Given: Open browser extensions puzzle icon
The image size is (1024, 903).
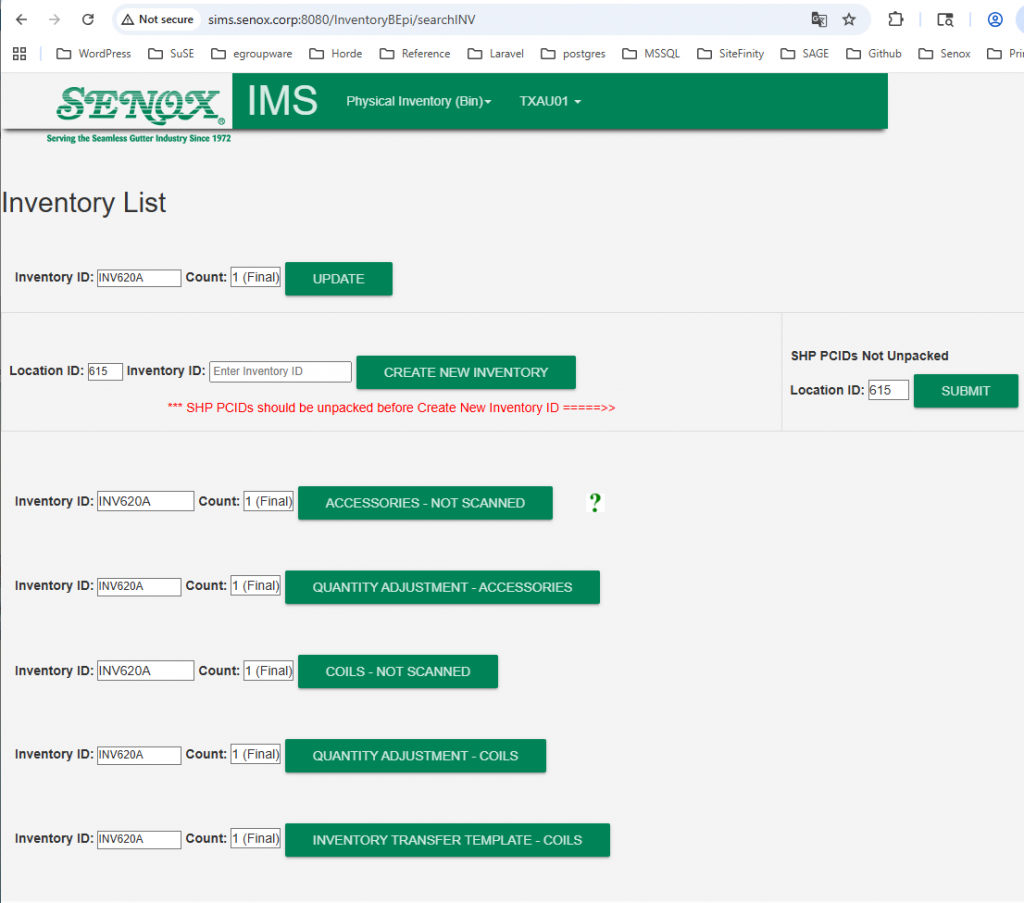Looking at the screenshot, I should [x=896, y=19].
